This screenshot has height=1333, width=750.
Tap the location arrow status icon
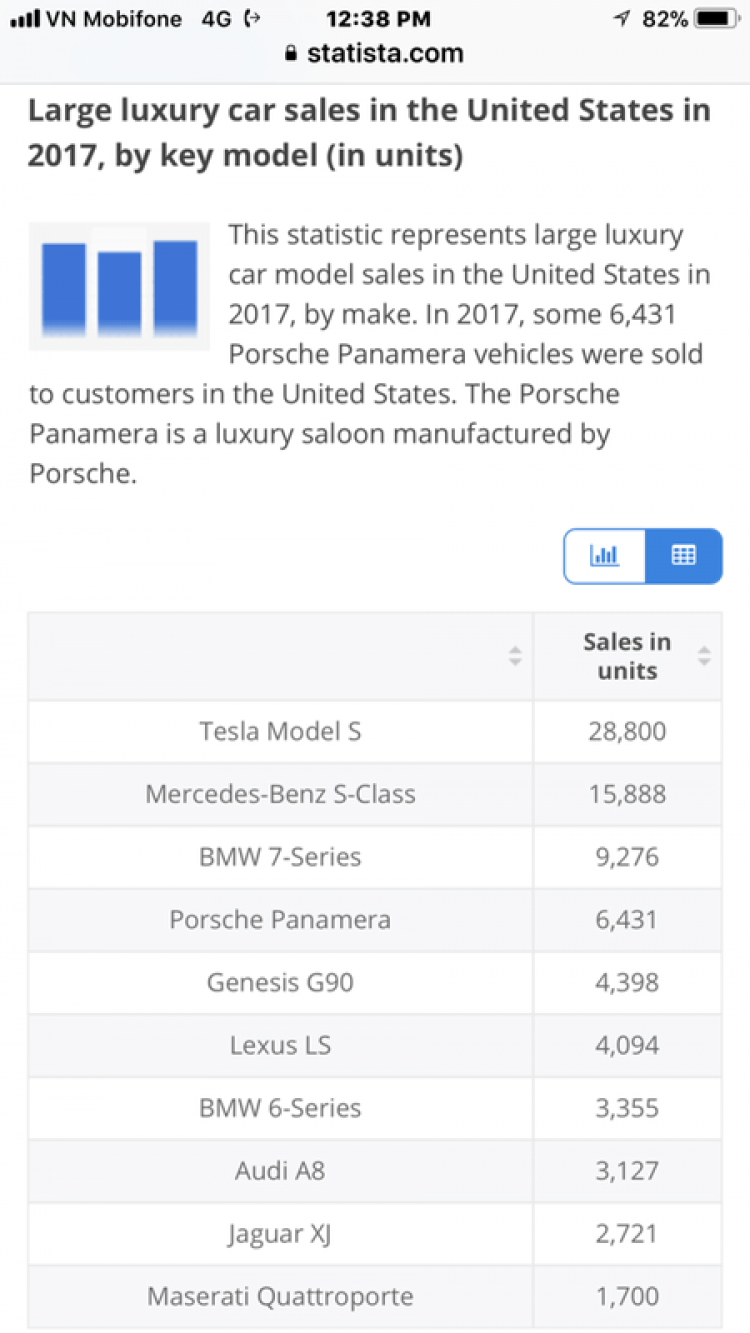click(621, 19)
